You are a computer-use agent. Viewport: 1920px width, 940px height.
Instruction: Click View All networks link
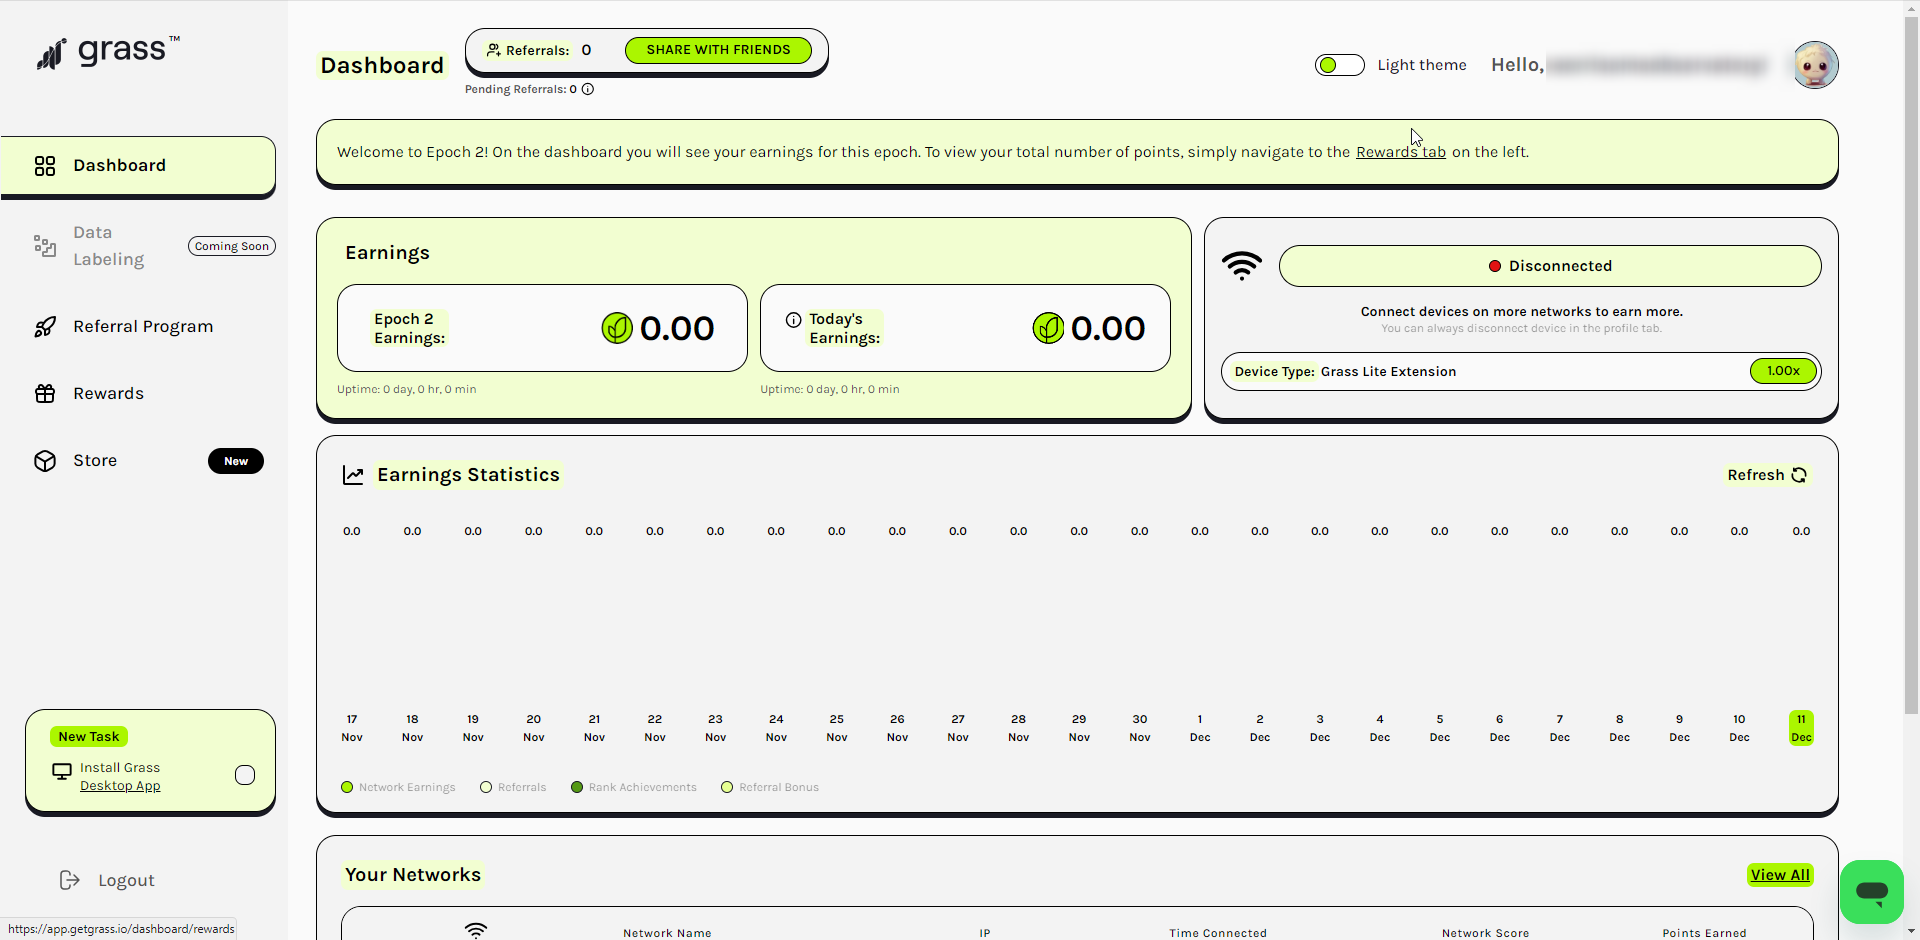(x=1780, y=875)
